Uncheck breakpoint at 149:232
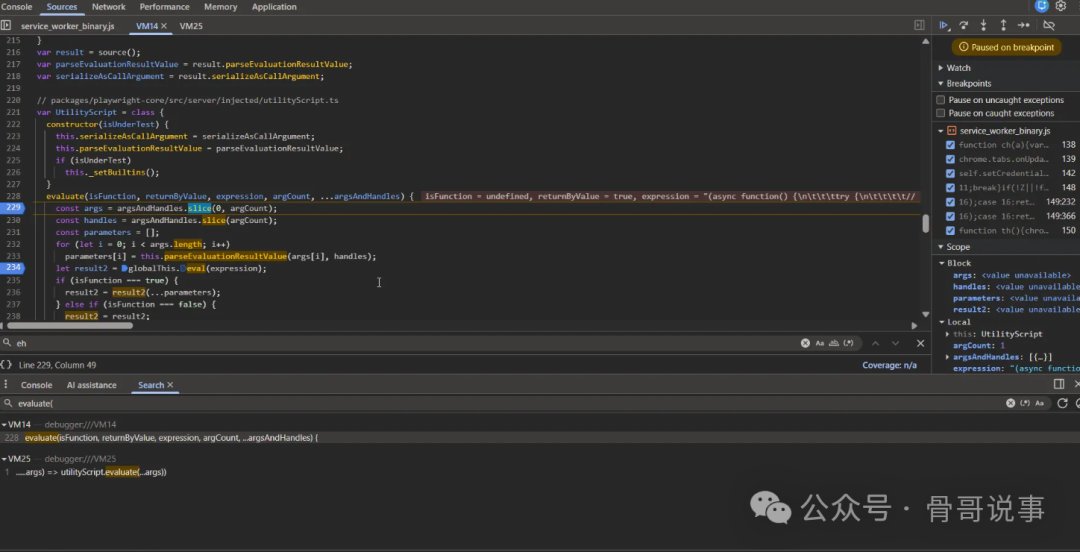This screenshot has height=552, width=1080. click(x=951, y=202)
